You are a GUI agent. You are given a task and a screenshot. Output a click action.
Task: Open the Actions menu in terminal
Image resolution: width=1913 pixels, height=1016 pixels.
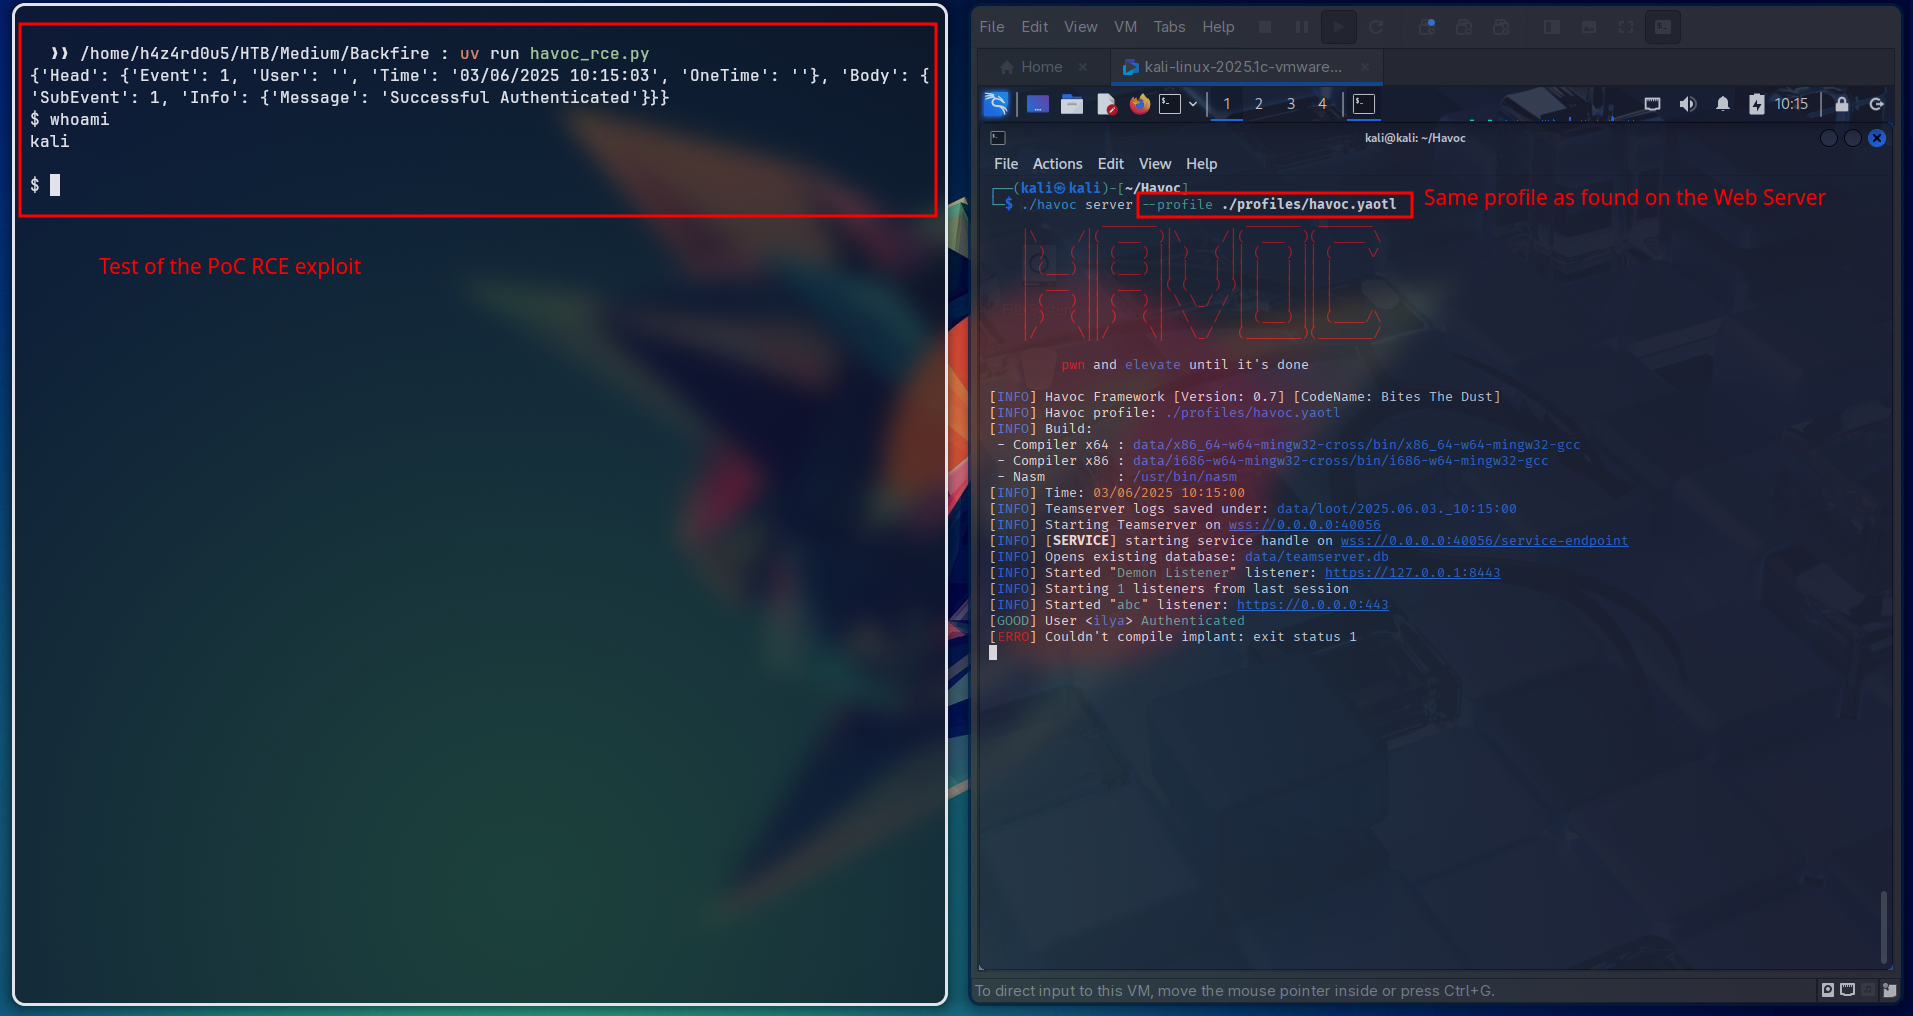[x=1057, y=164]
